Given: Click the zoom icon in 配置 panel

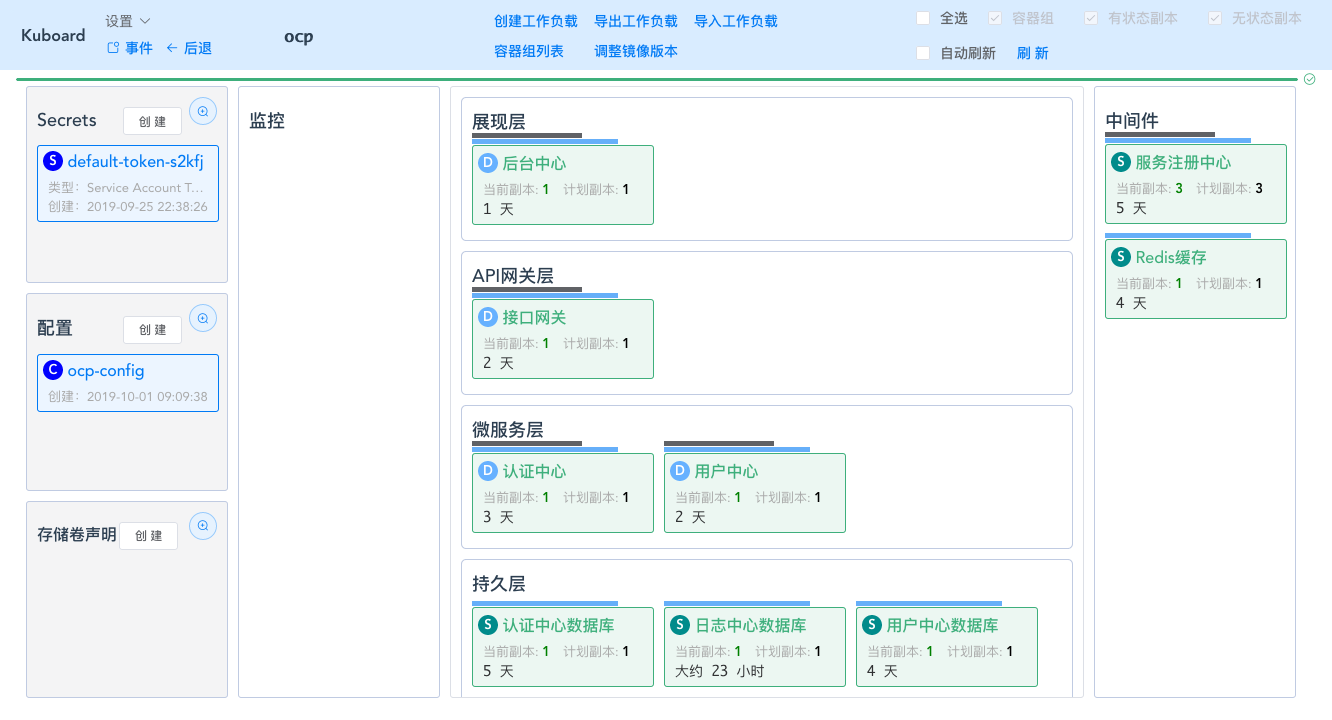Looking at the screenshot, I should coord(203,319).
